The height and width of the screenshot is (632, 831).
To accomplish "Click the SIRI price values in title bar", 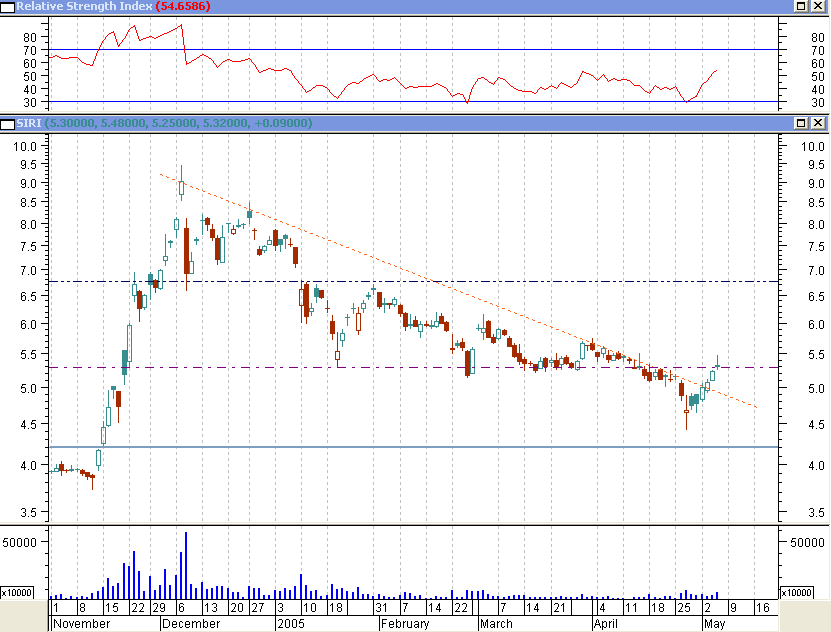I will [179, 123].
